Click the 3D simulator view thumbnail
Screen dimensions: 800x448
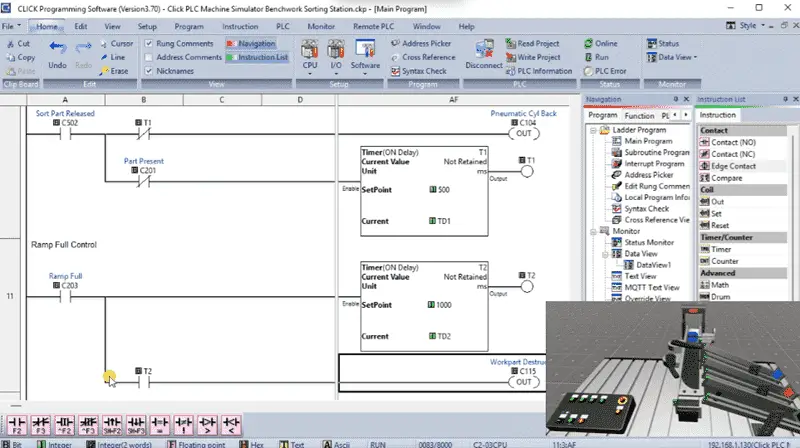pos(673,368)
